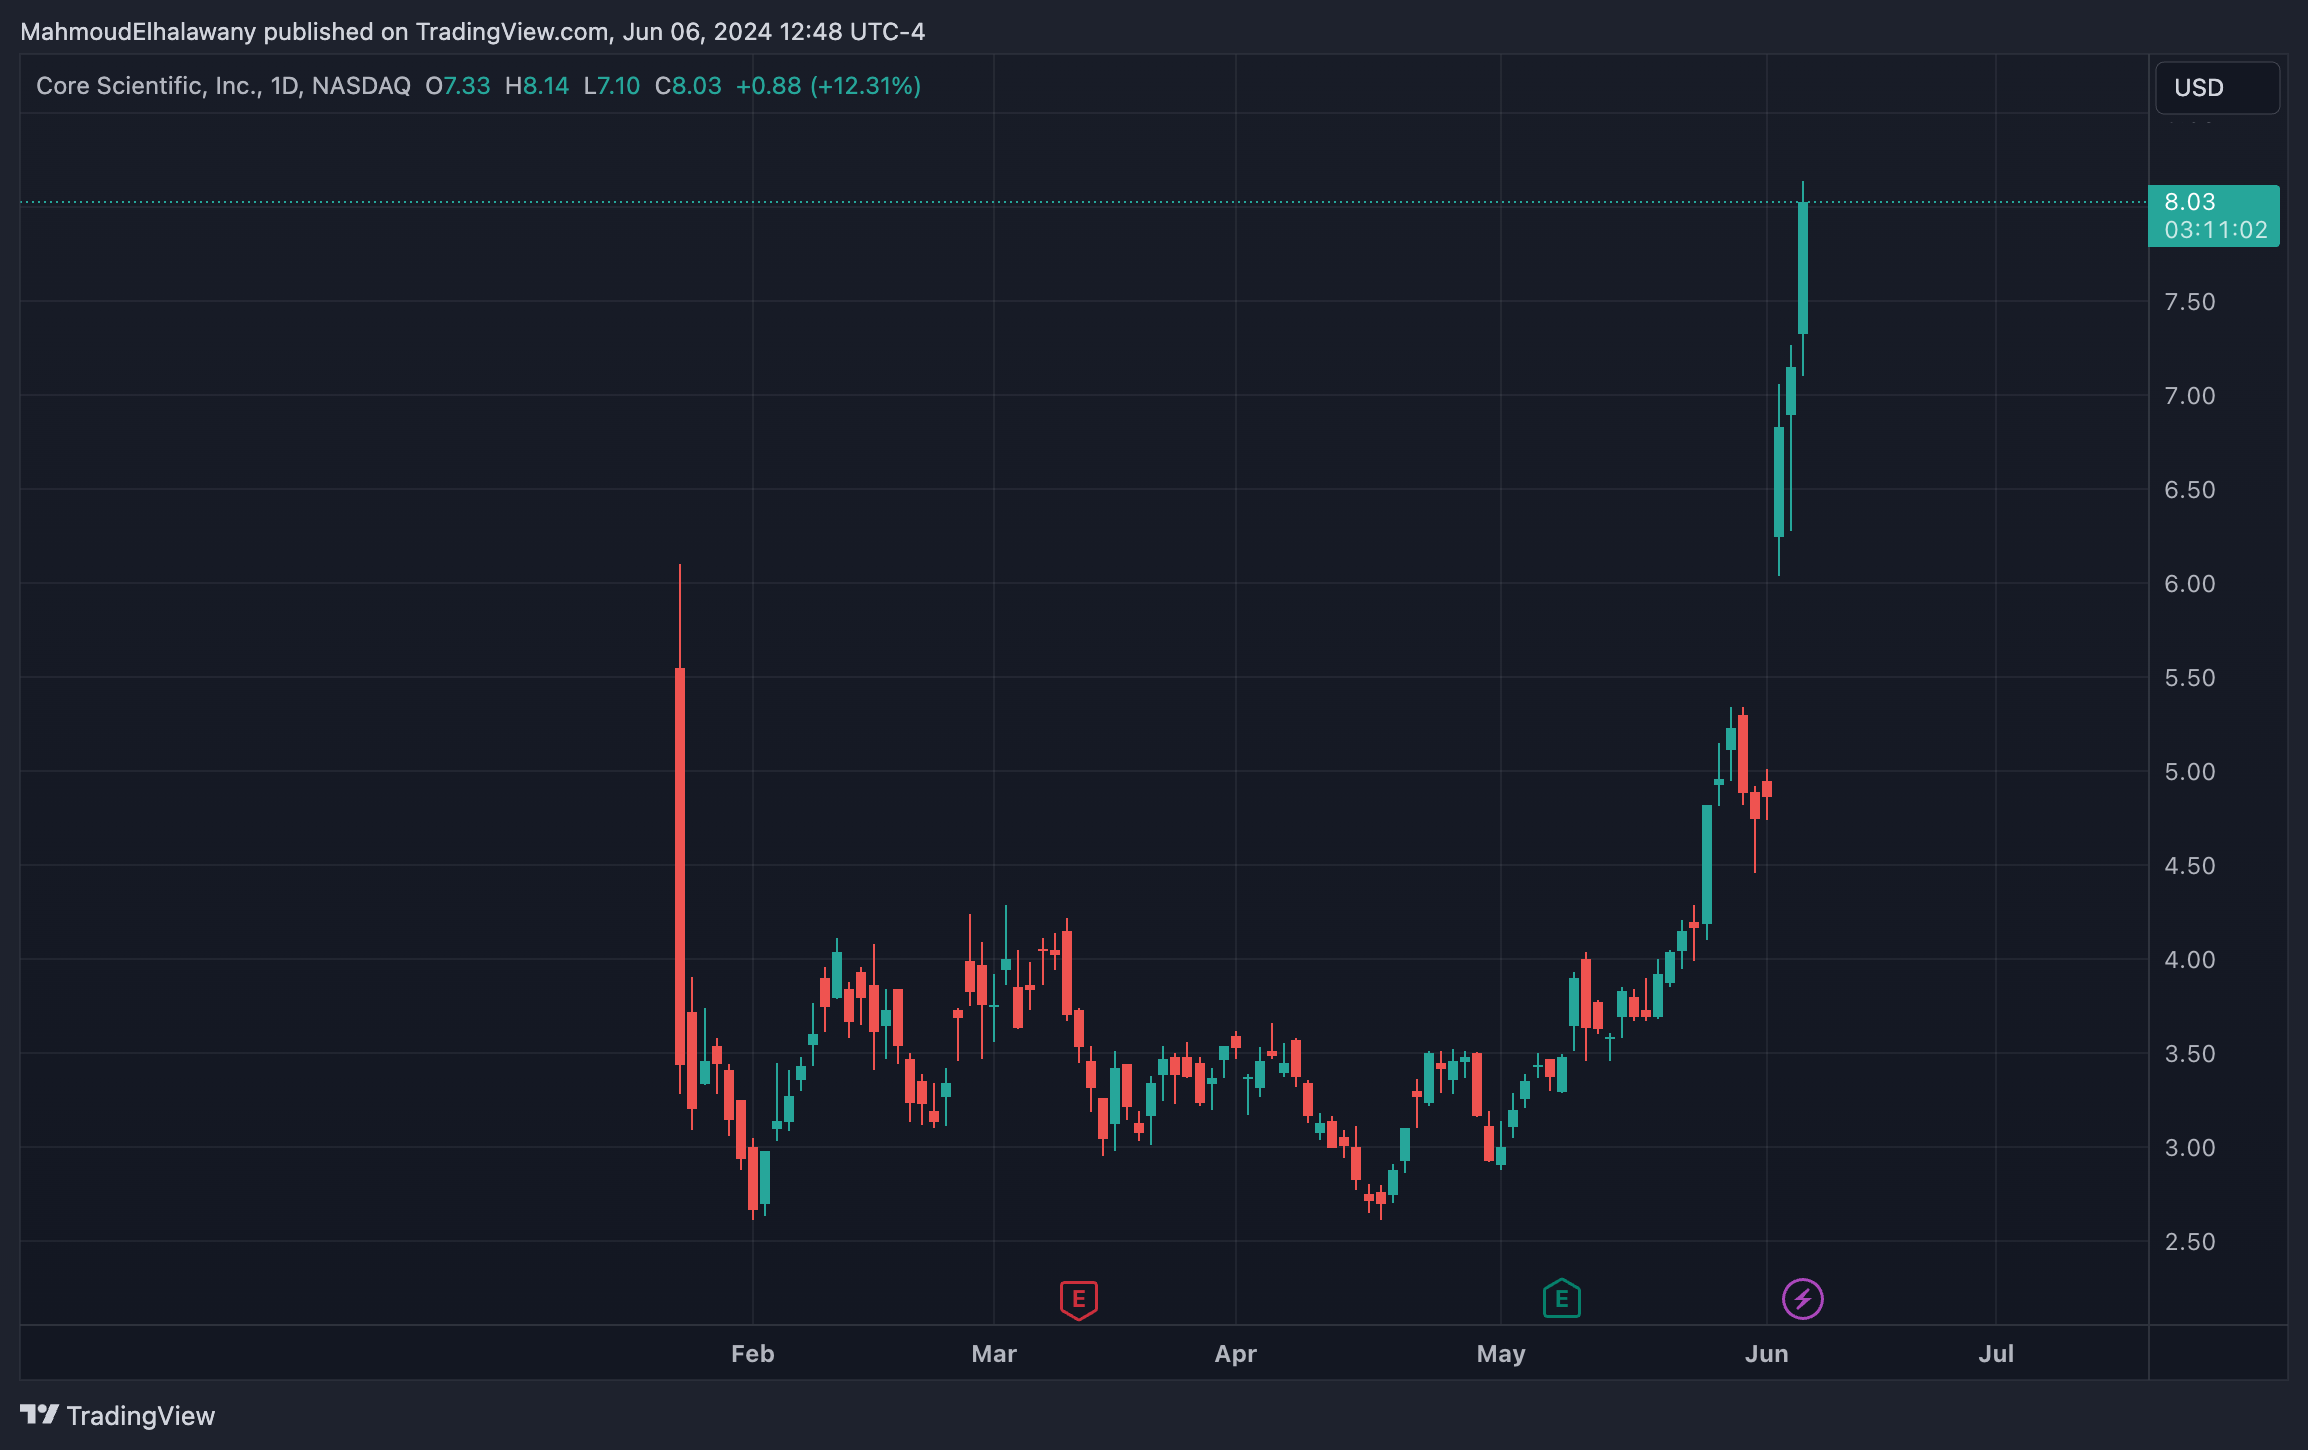
Task: Click the close value C8.03
Action: pyautogui.click(x=688, y=86)
